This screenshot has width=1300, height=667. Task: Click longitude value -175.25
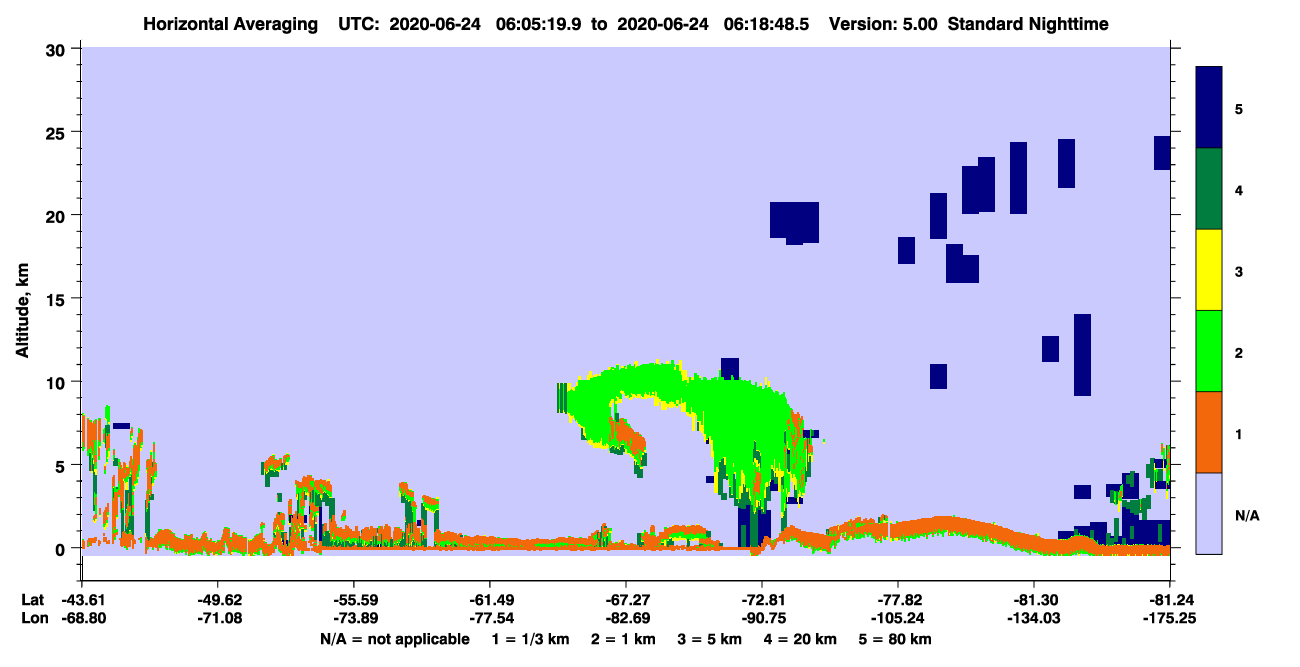[1169, 618]
